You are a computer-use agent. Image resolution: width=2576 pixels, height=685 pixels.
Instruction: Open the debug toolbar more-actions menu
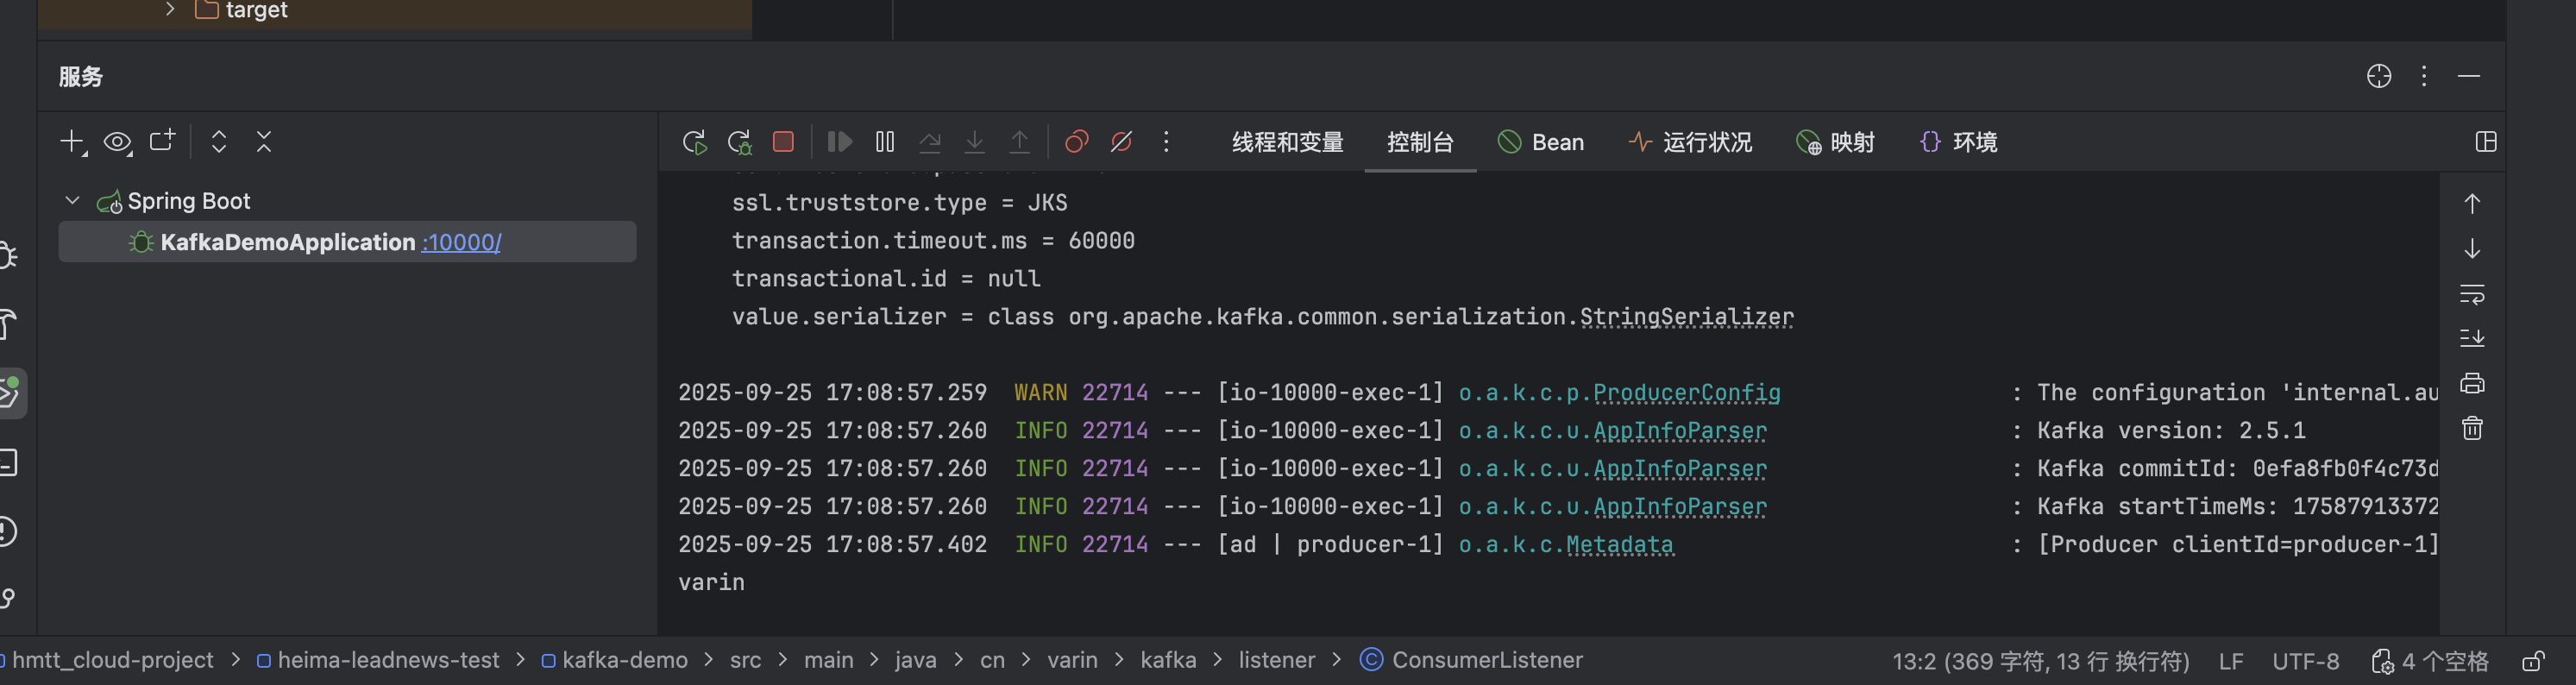pos(1166,142)
